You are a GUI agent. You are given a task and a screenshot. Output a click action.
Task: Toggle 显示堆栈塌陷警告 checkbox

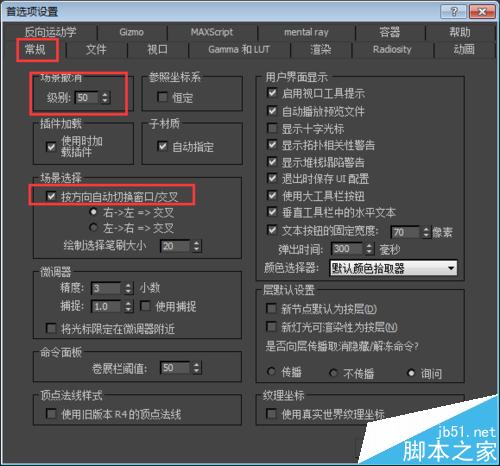point(272,162)
